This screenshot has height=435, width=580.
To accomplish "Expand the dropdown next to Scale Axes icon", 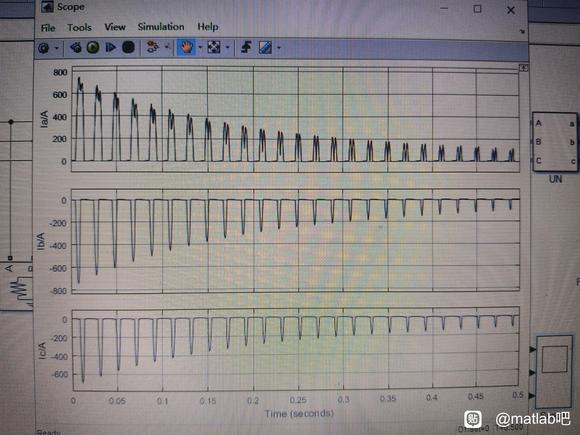I will tap(227, 47).
